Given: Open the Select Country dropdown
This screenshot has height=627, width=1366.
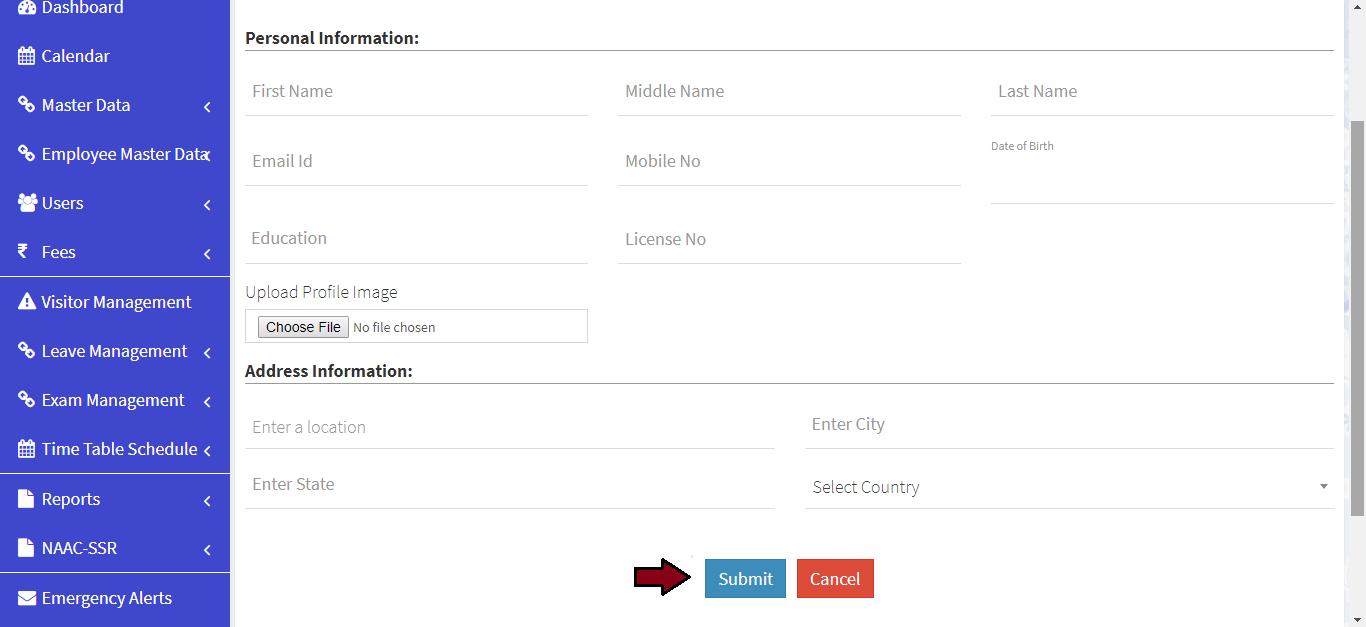Looking at the screenshot, I should [x=1069, y=487].
